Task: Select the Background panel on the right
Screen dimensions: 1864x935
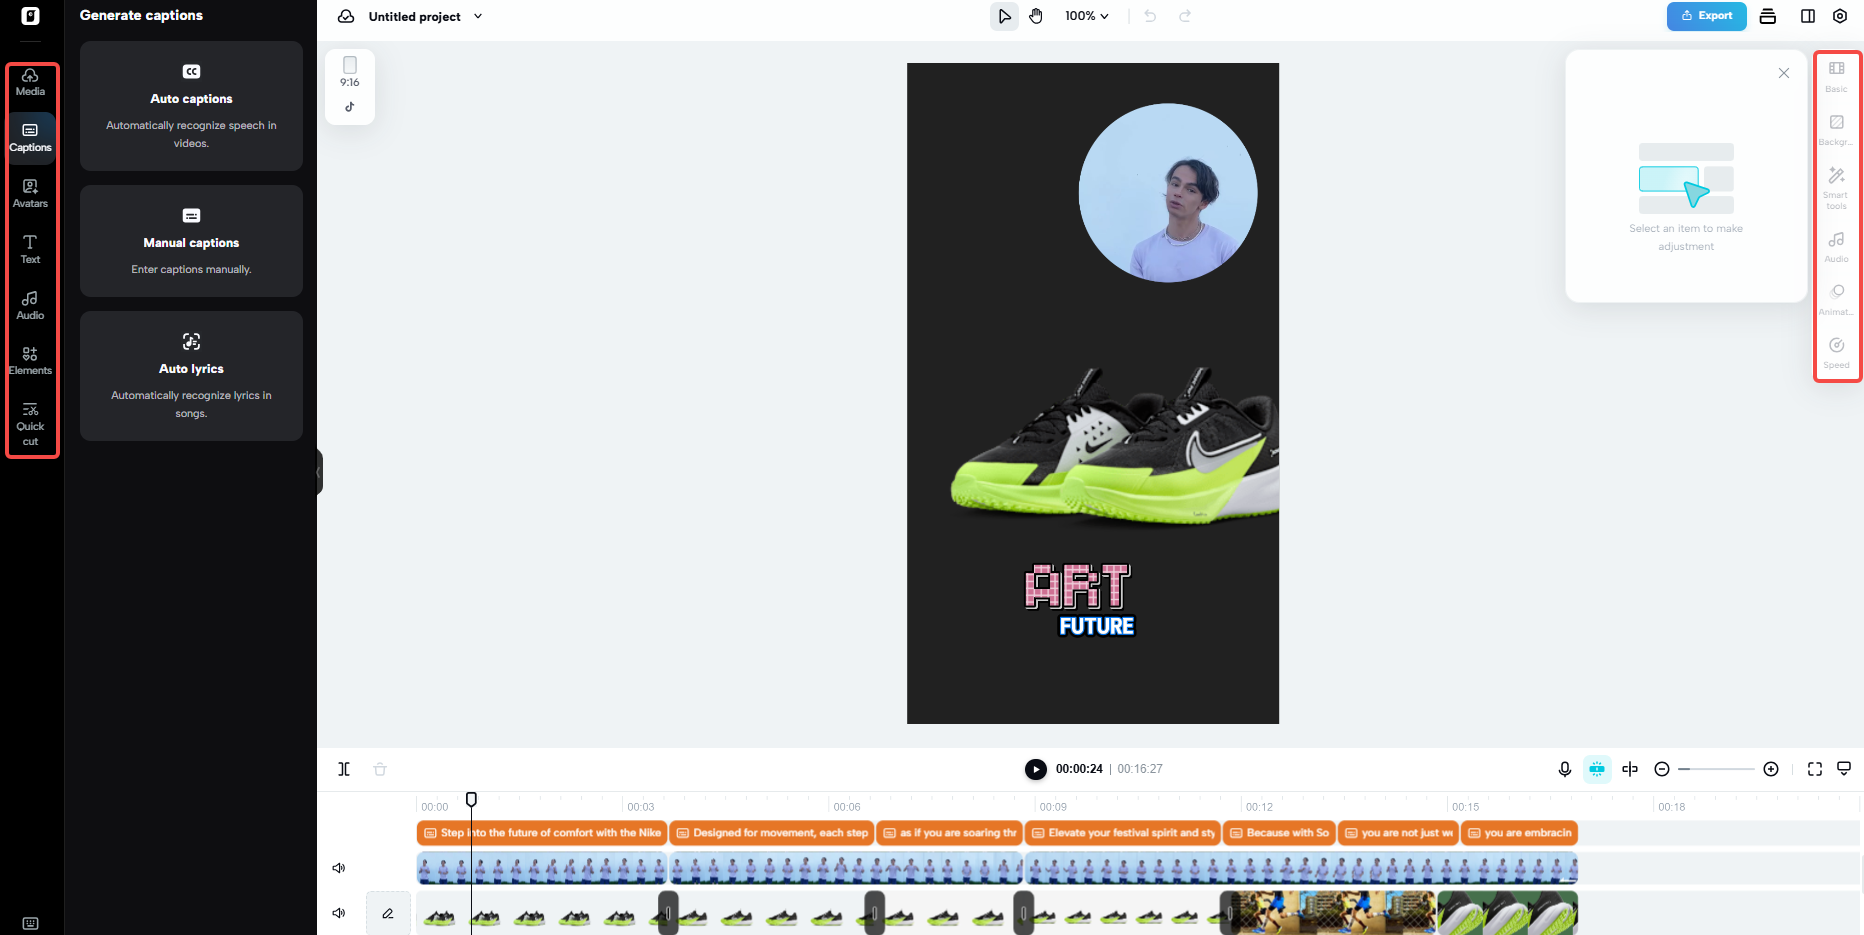Action: coord(1836,128)
